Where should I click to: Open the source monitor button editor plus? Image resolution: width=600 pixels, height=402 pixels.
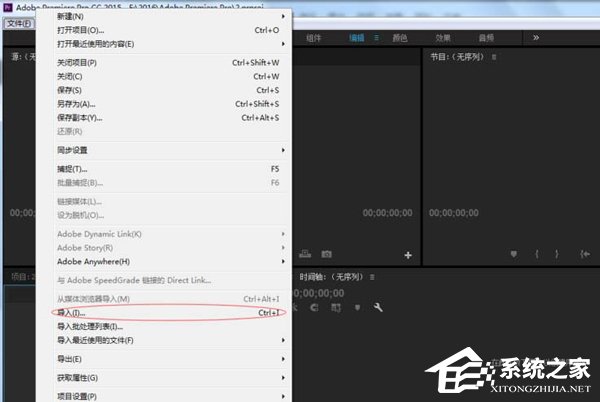[408, 255]
